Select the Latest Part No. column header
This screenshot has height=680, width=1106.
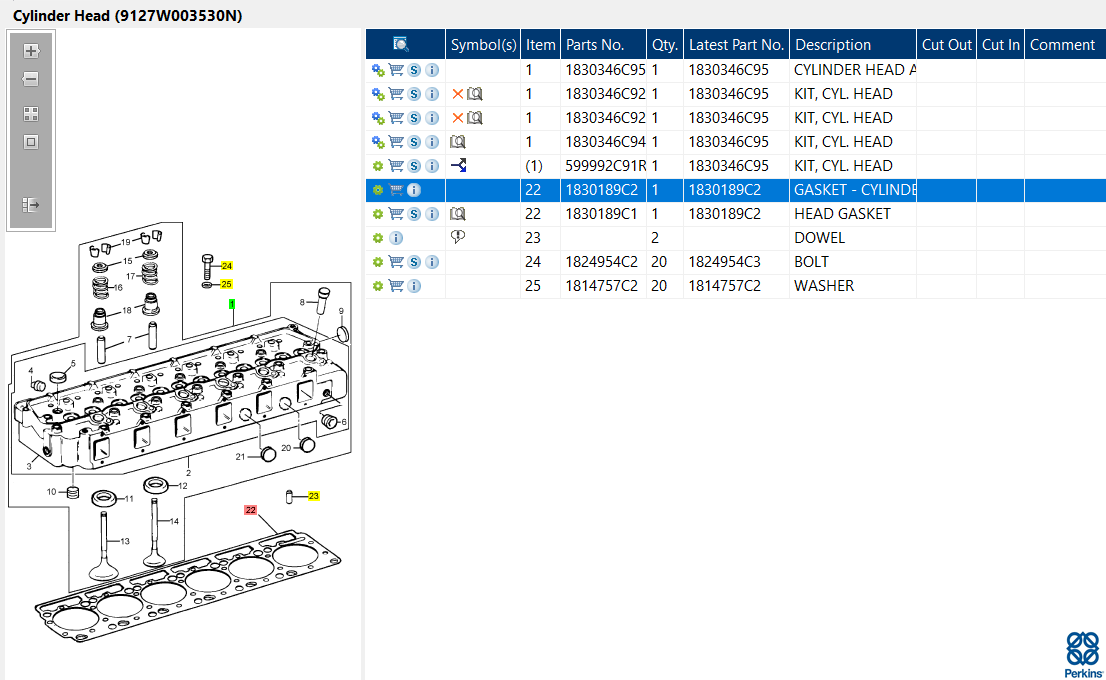coord(736,44)
